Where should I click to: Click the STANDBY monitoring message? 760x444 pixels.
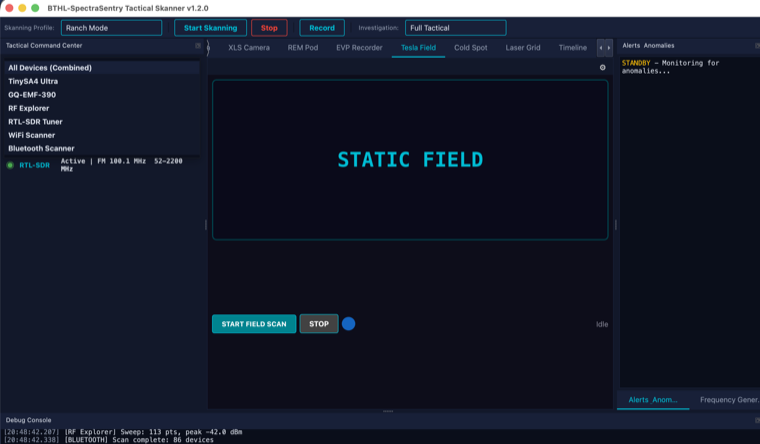click(x=670, y=67)
